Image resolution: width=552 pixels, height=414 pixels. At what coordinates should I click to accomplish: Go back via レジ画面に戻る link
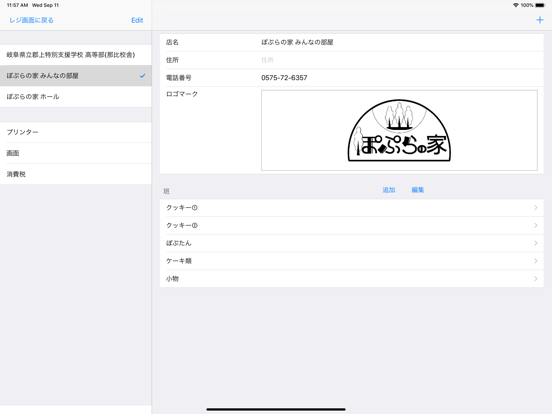[31, 20]
